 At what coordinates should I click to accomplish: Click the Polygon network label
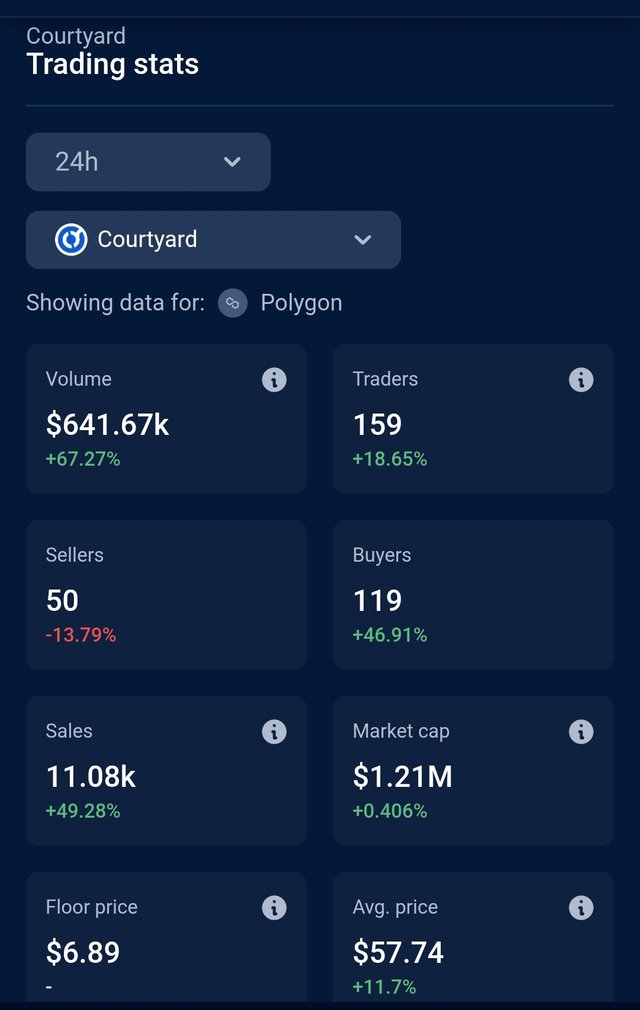[x=301, y=303]
